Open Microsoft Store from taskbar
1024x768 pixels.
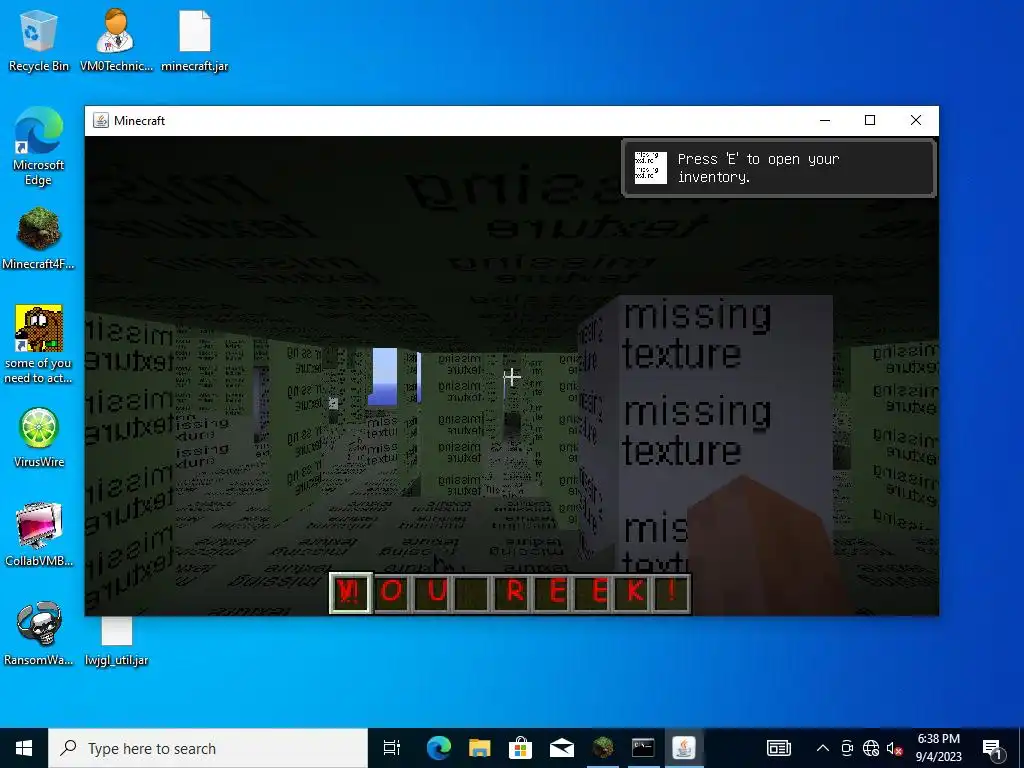coord(520,748)
